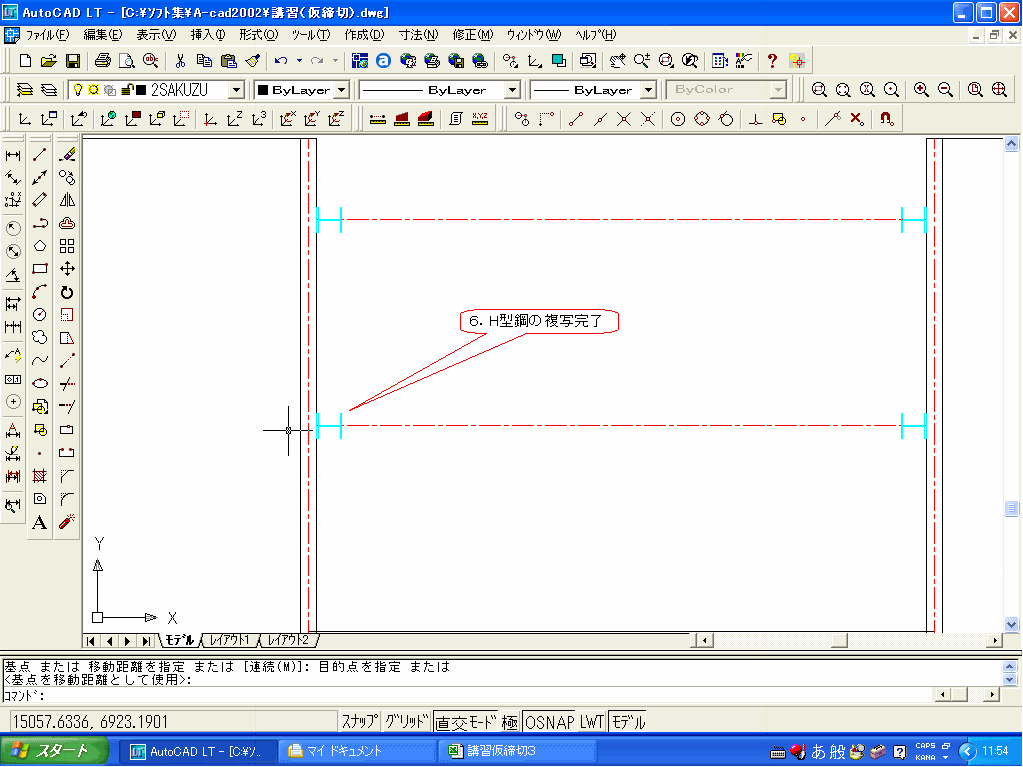Switch to 講習仮締切3 Excel taskbar button
The width and height of the screenshot is (1023, 767).
[517, 751]
